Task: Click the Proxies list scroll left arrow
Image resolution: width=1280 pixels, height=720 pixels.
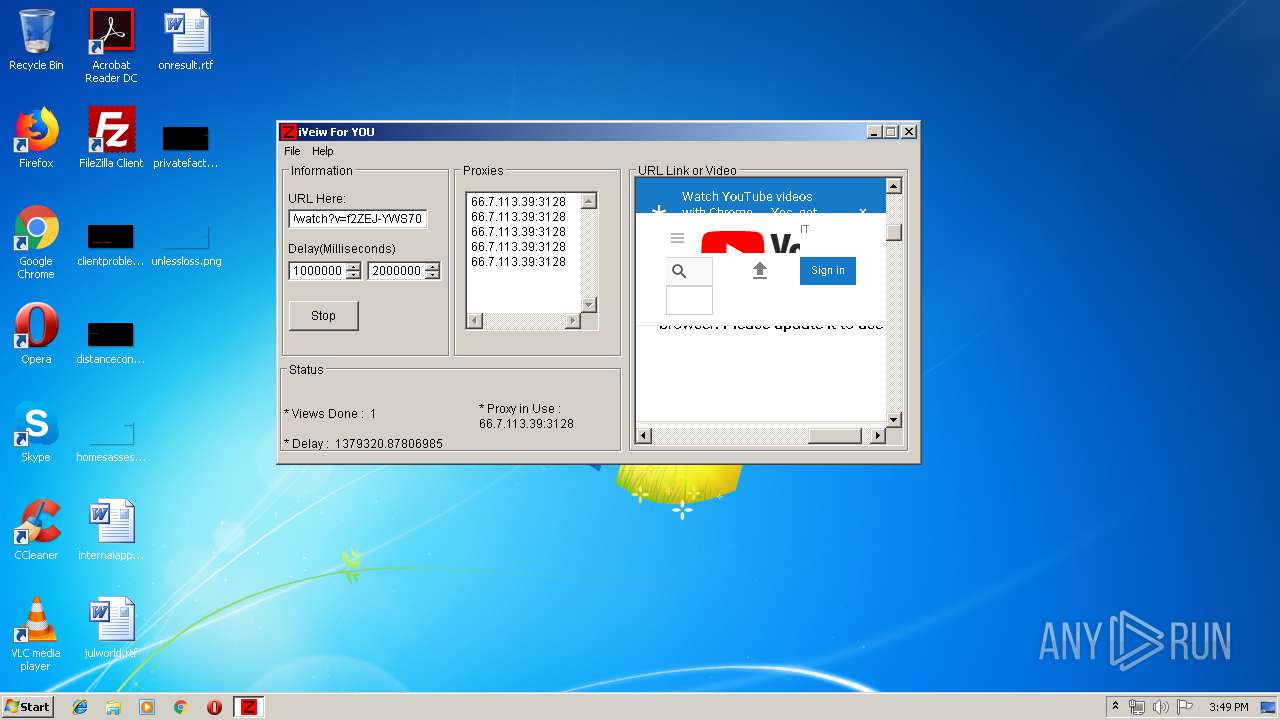Action: tap(475, 321)
